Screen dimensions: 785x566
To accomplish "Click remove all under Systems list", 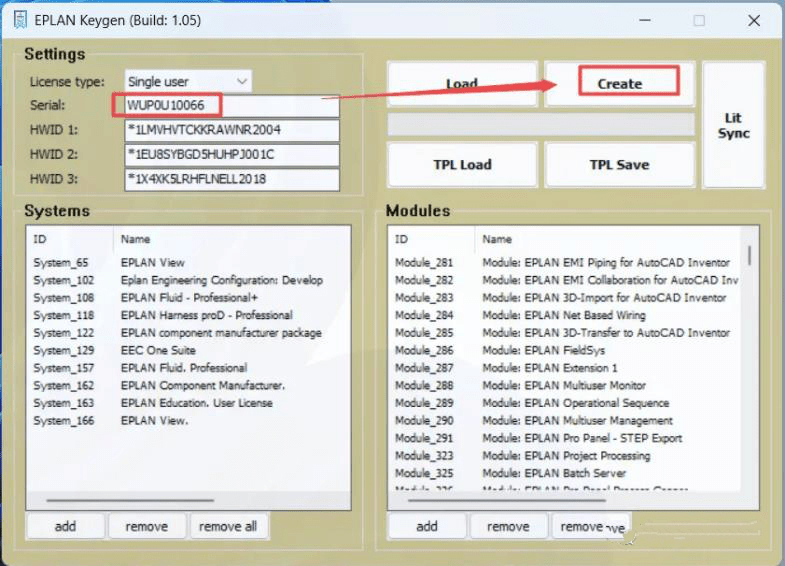I will pos(228,526).
